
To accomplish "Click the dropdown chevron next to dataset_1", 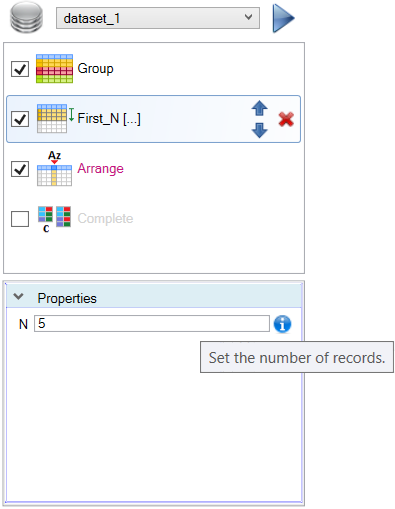I will [248, 17].
